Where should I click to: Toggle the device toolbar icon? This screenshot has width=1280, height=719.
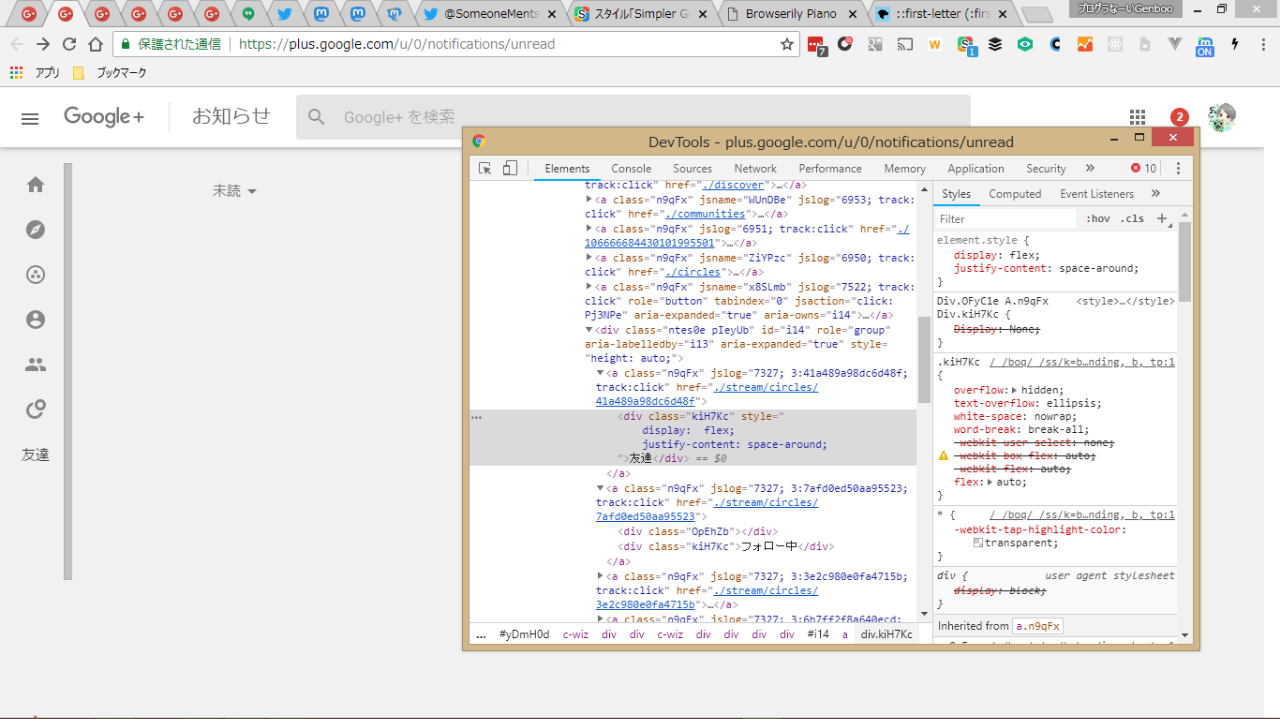(509, 168)
